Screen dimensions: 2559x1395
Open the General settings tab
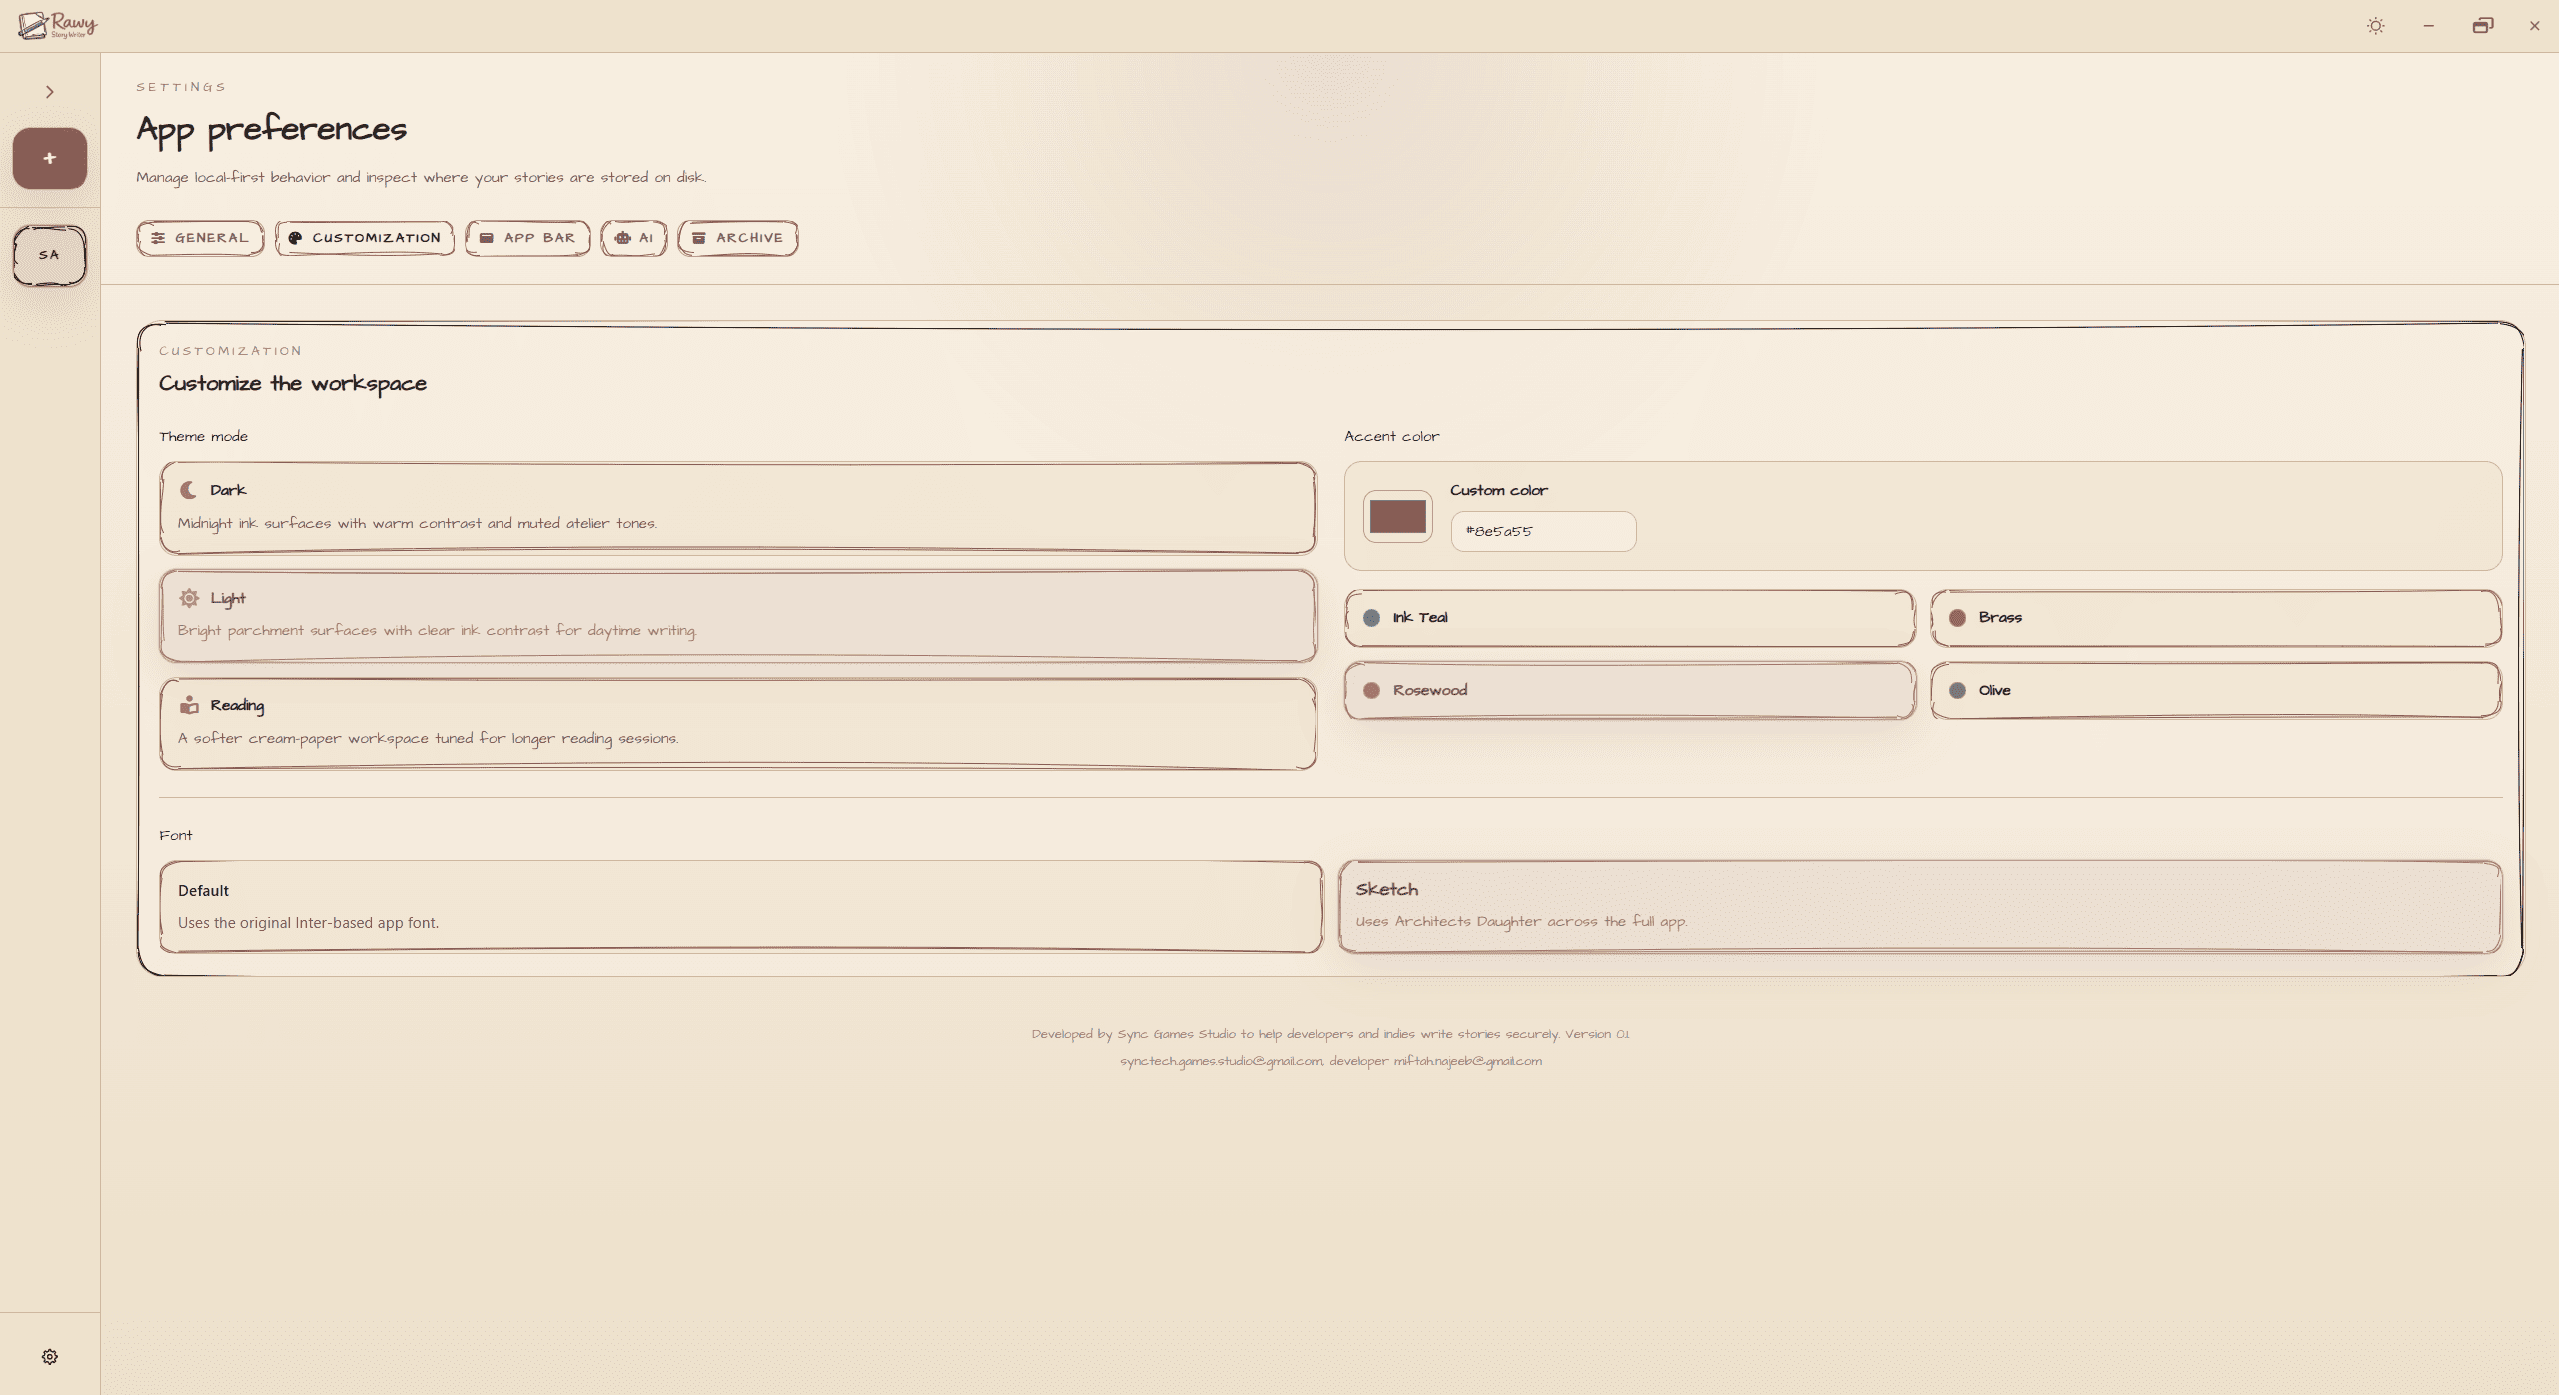(200, 238)
